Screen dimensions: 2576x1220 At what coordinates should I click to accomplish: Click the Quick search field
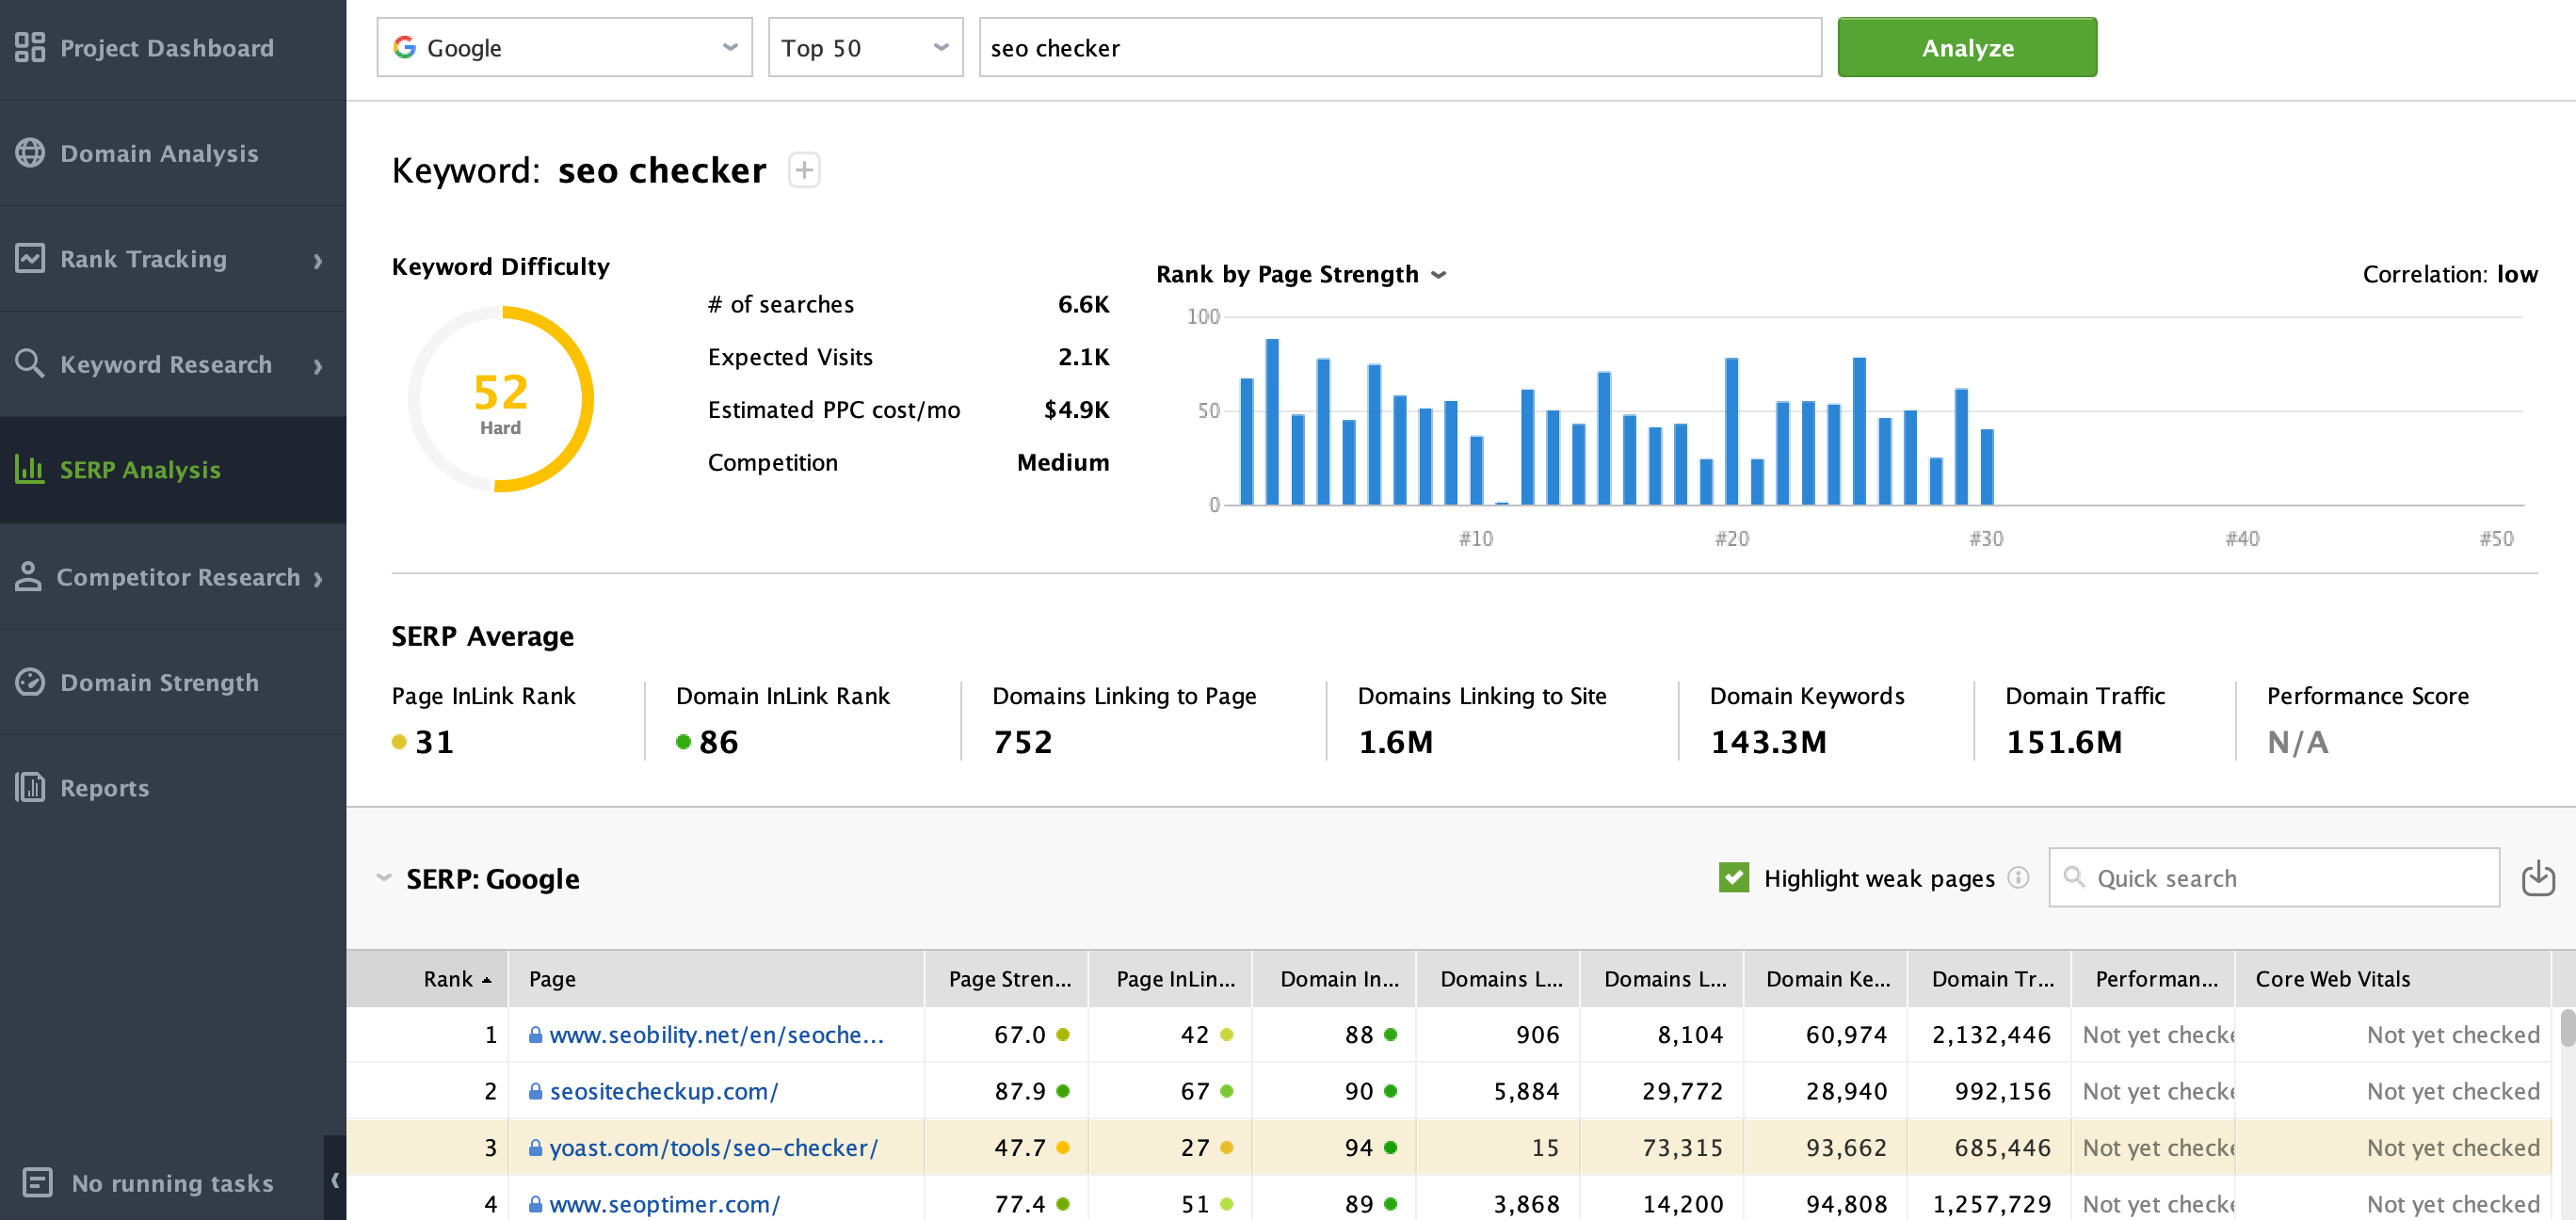[x=2274, y=878]
